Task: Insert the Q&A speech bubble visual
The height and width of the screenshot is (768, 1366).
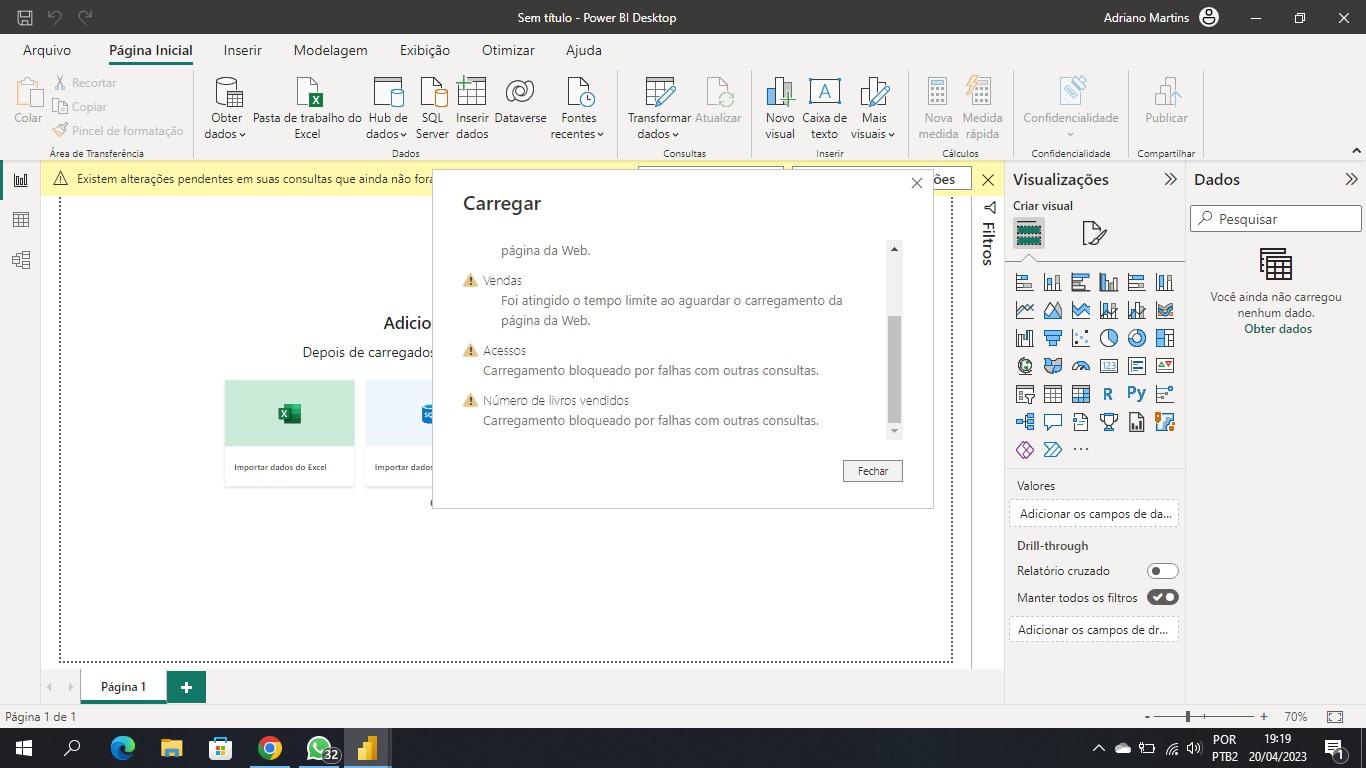Action: (x=1053, y=422)
